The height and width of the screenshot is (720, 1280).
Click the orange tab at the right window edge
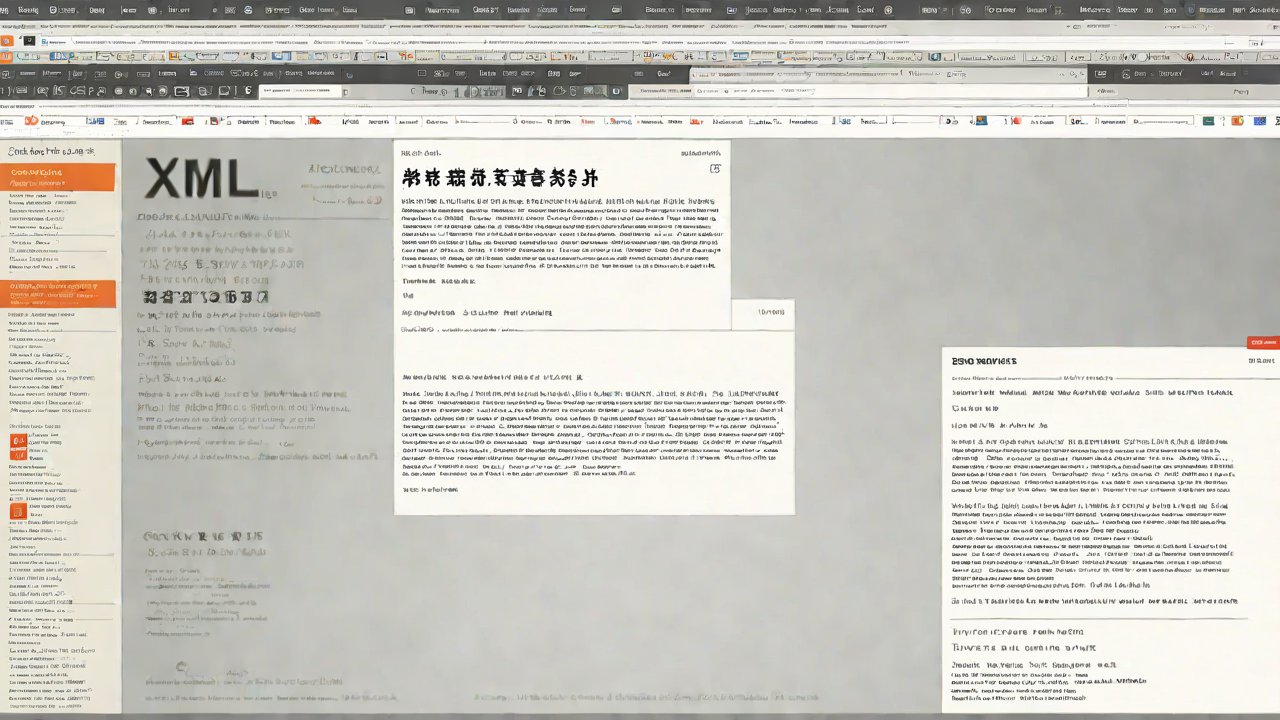point(1263,343)
